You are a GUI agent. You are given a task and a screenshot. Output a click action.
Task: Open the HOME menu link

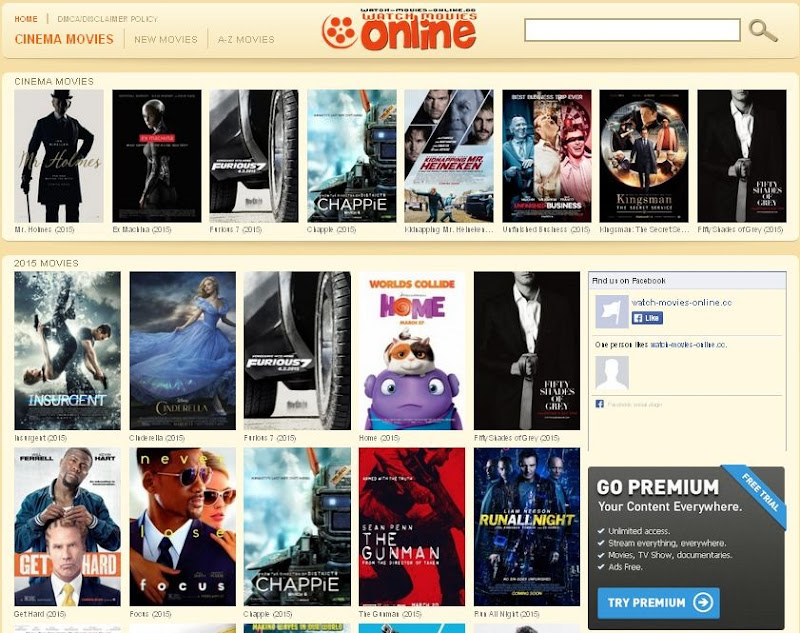pos(26,19)
